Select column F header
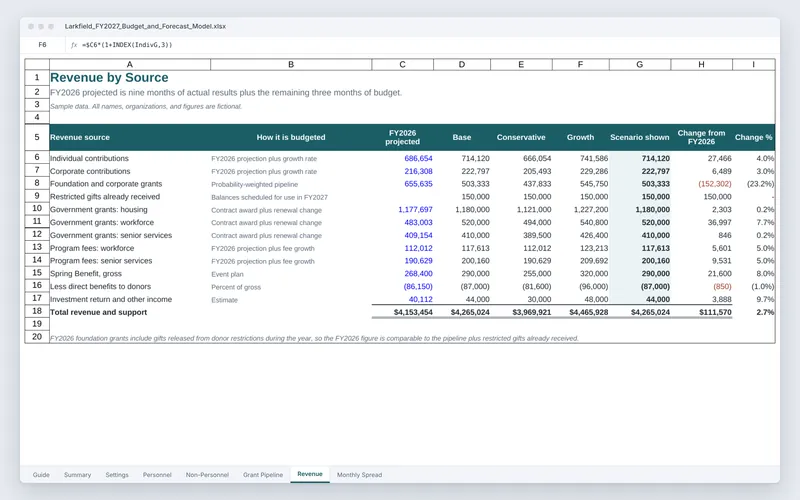The image size is (800, 500). tap(580, 64)
